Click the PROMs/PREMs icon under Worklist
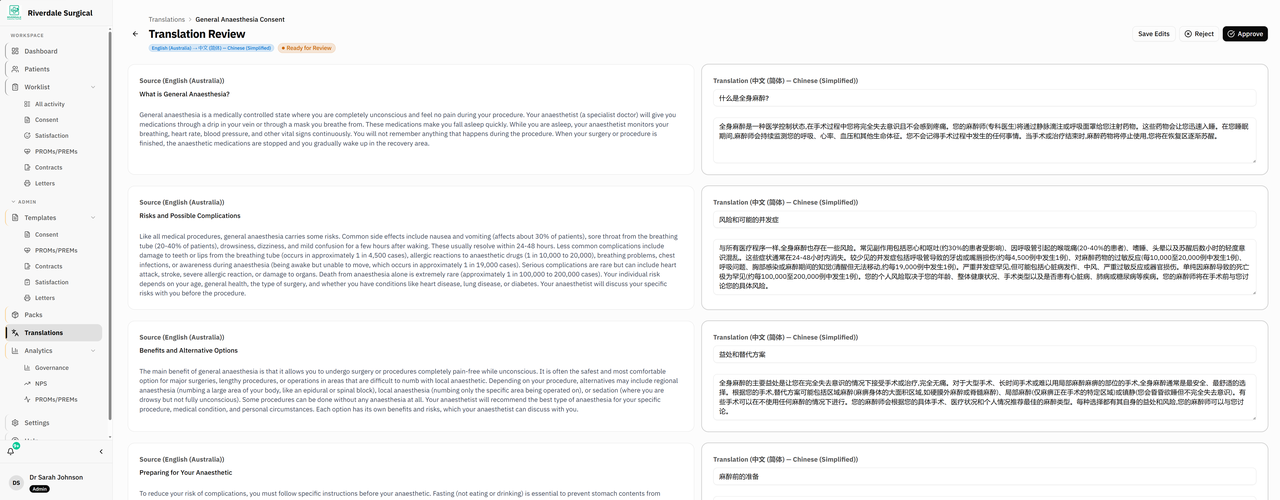 pyautogui.click(x=26, y=152)
